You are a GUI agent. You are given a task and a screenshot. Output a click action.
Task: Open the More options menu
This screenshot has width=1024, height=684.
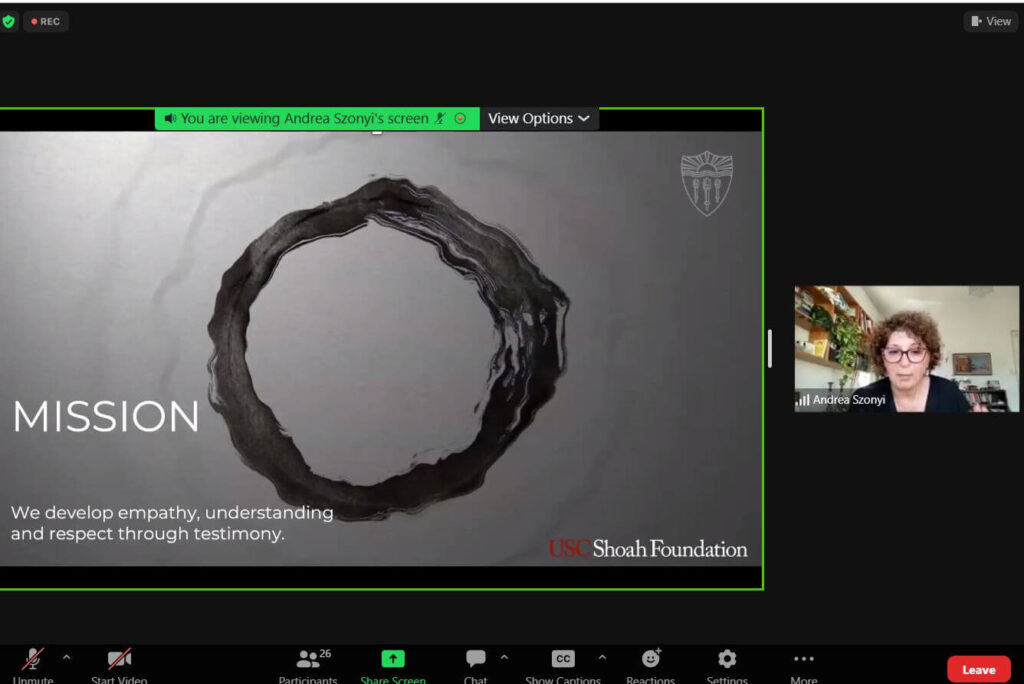(x=804, y=659)
